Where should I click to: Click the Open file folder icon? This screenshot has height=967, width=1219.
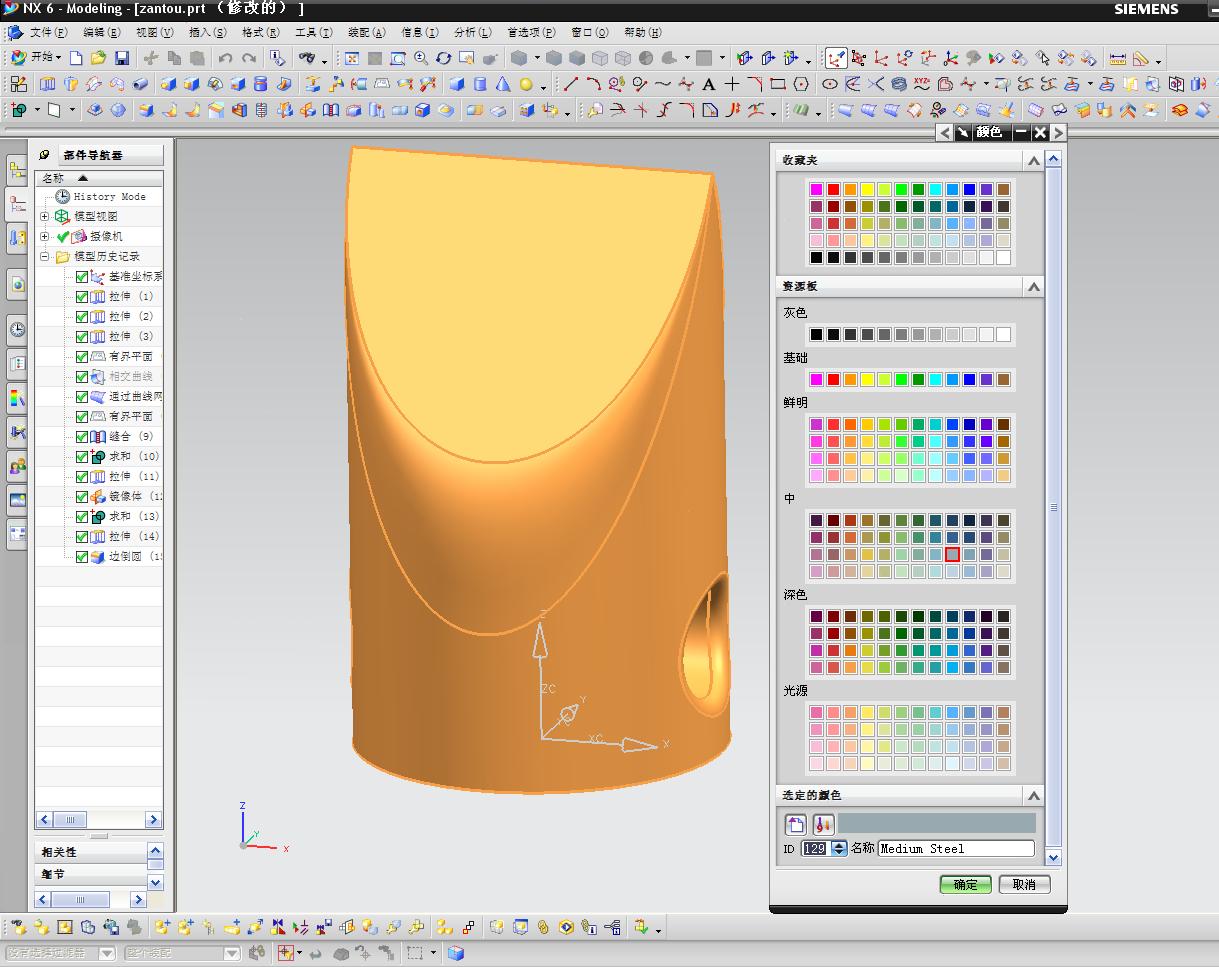(98, 58)
